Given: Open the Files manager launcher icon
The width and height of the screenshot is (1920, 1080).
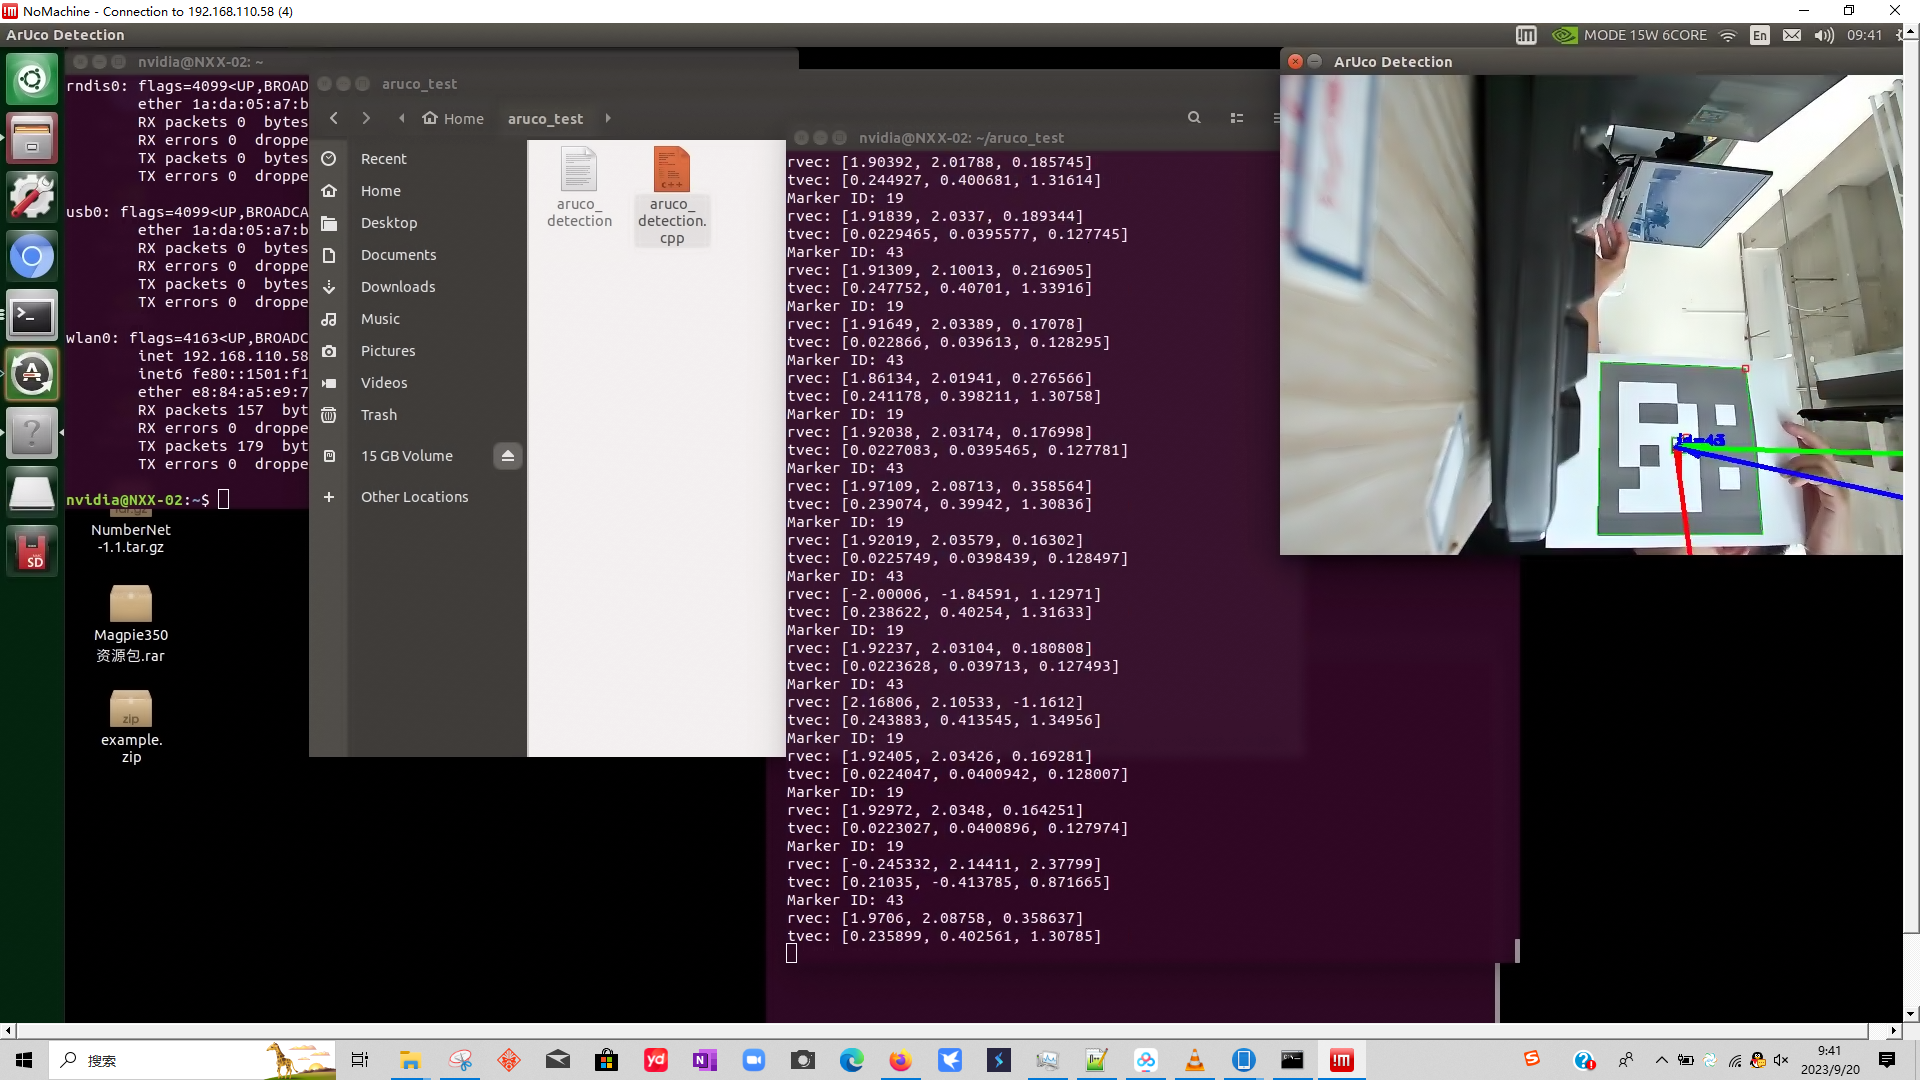Looking at the screenshot, I should pos(32,138).
